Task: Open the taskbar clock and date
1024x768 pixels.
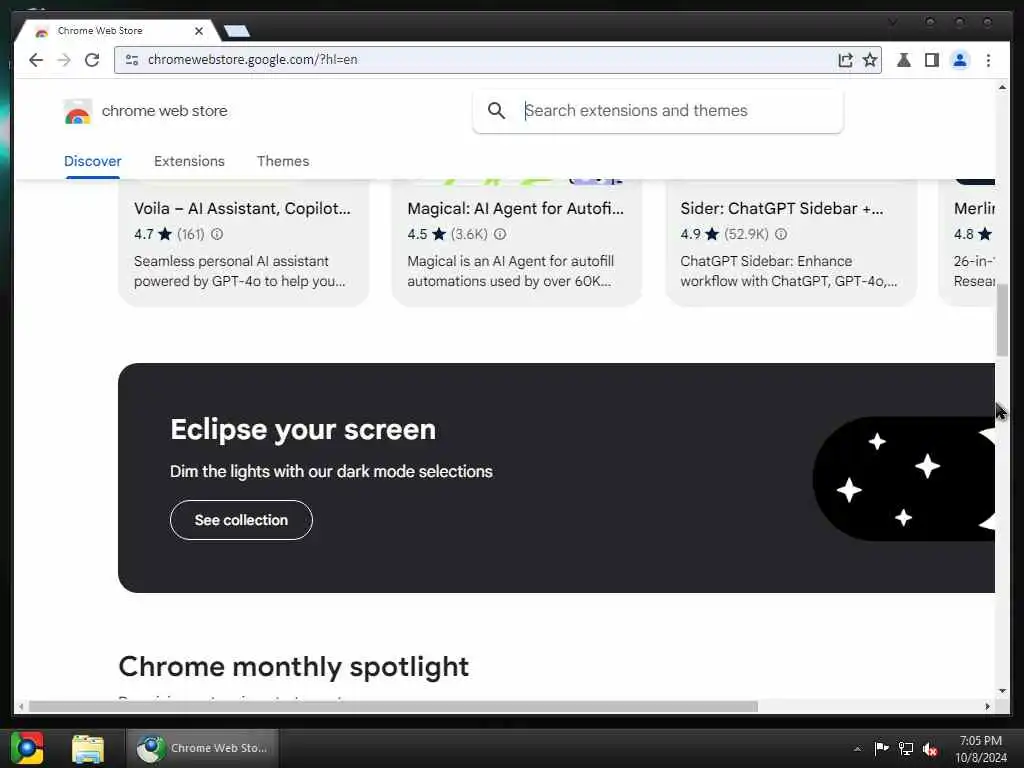Action: 981,749
